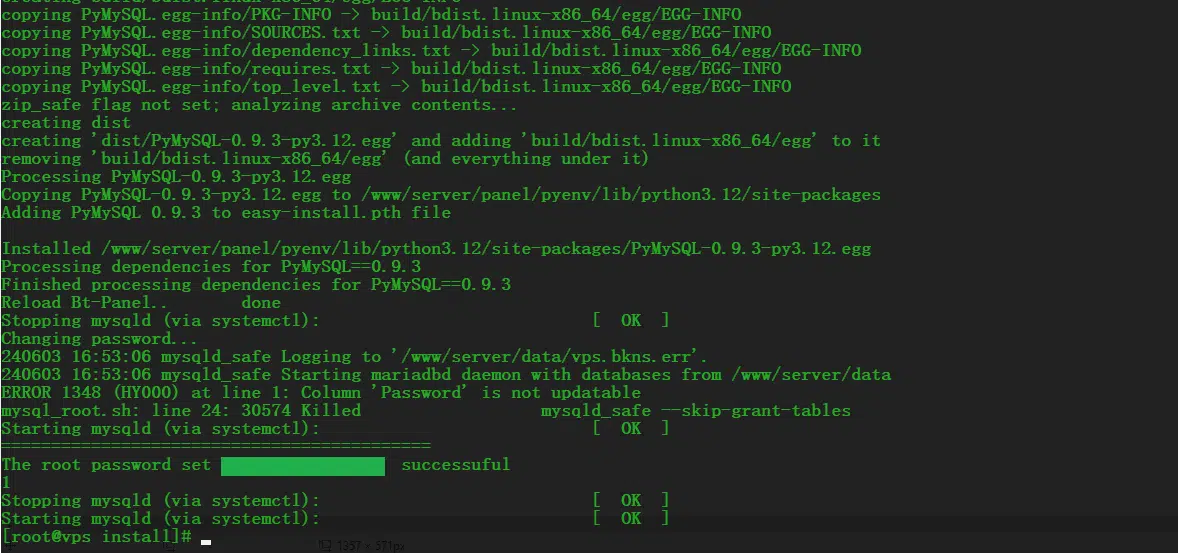
Task: Select the 'removing build/bdist.linux-x86_64/egg' line
Action: [x=325, y=159]
